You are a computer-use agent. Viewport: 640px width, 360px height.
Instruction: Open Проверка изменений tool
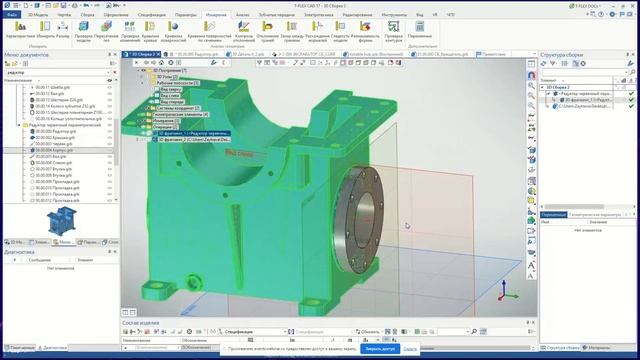(x=130, y=31)
